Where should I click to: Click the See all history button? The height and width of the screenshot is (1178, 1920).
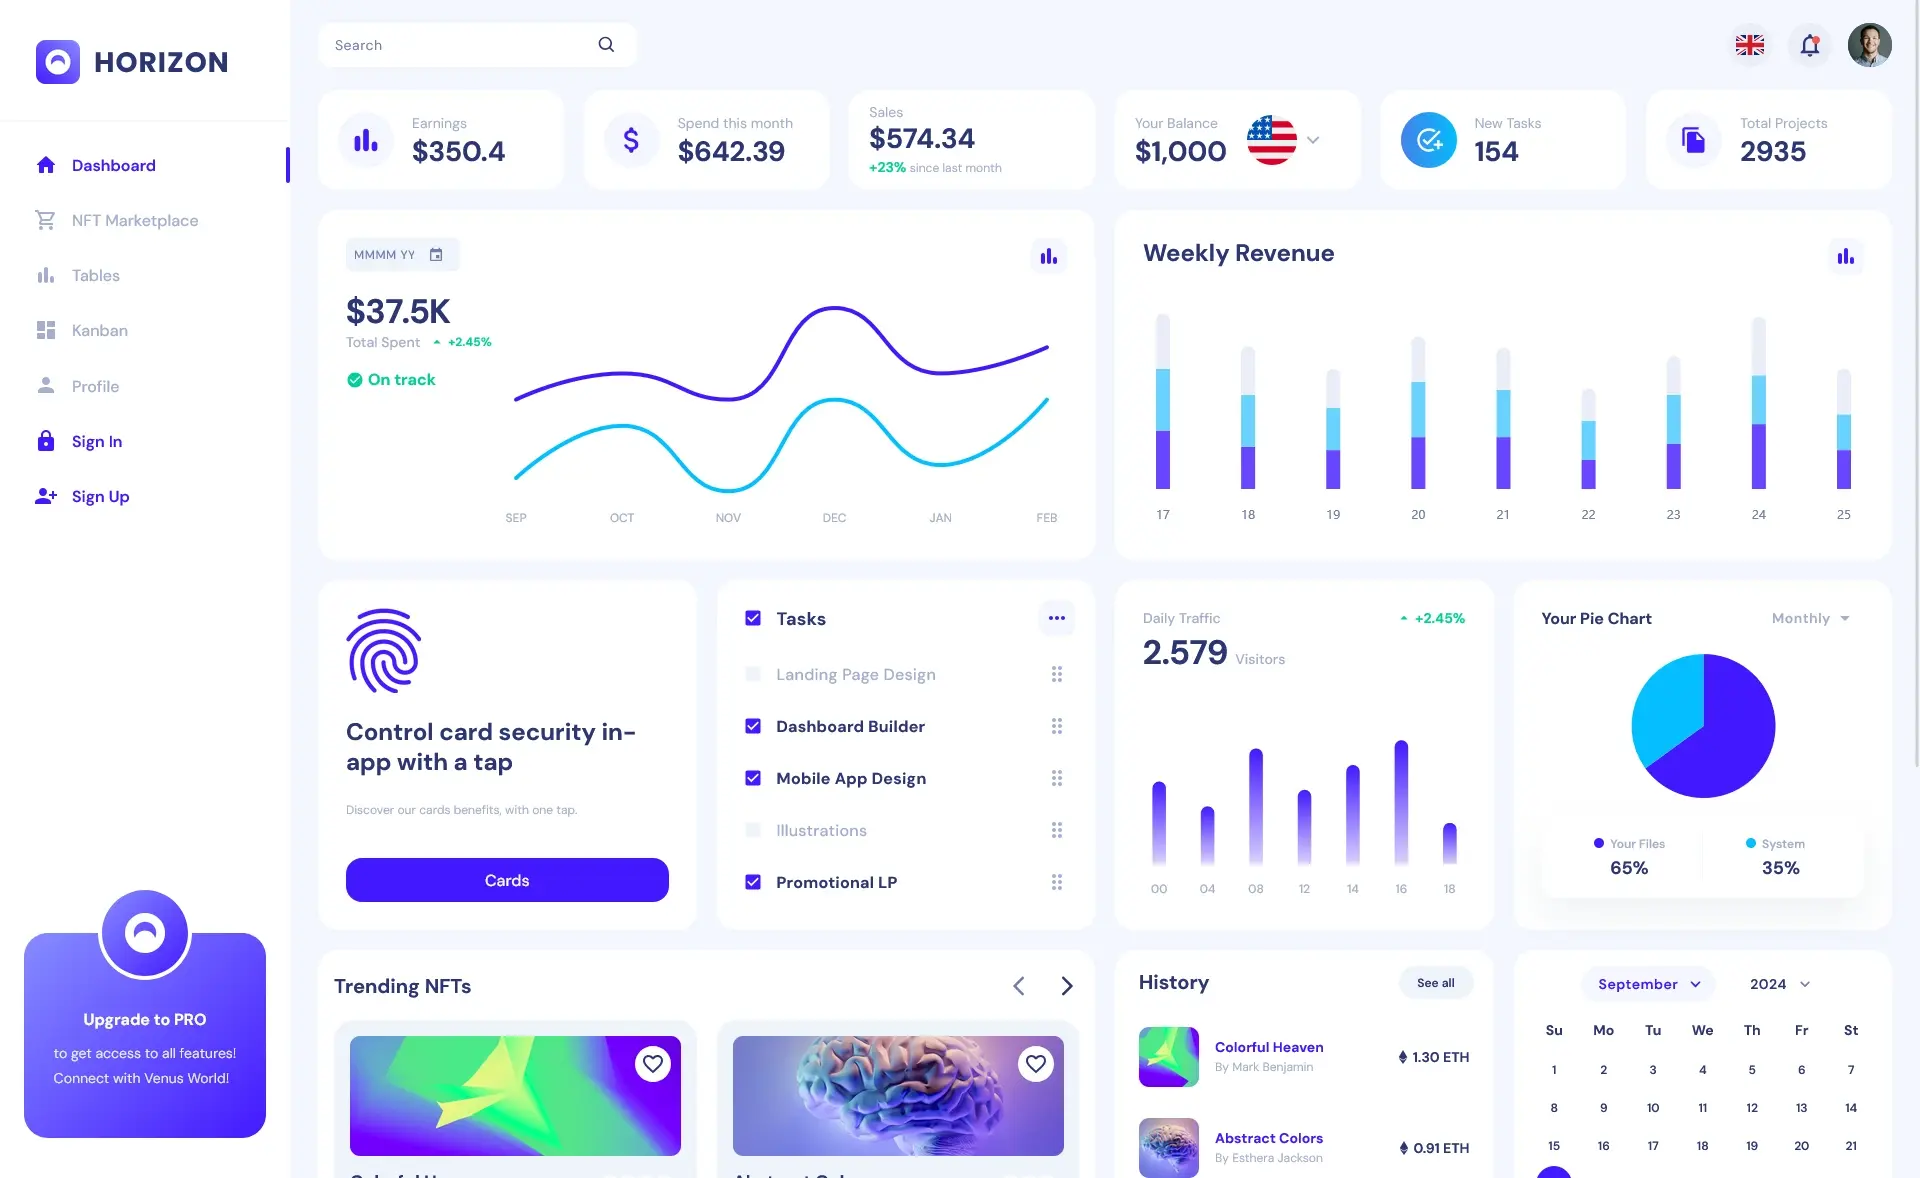tap(1435, 982)
